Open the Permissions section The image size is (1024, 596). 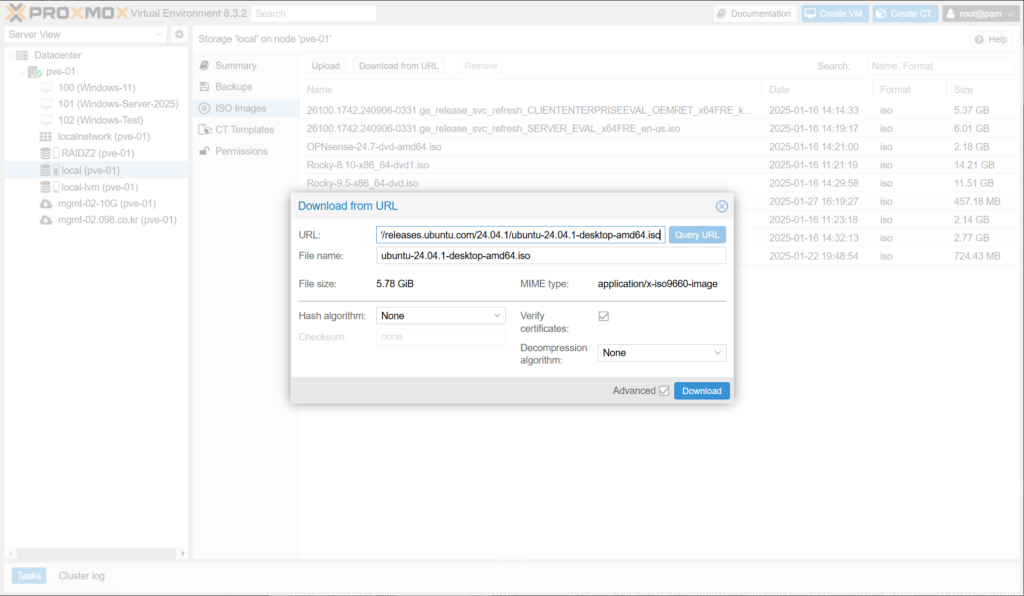[x=241, y=151]
